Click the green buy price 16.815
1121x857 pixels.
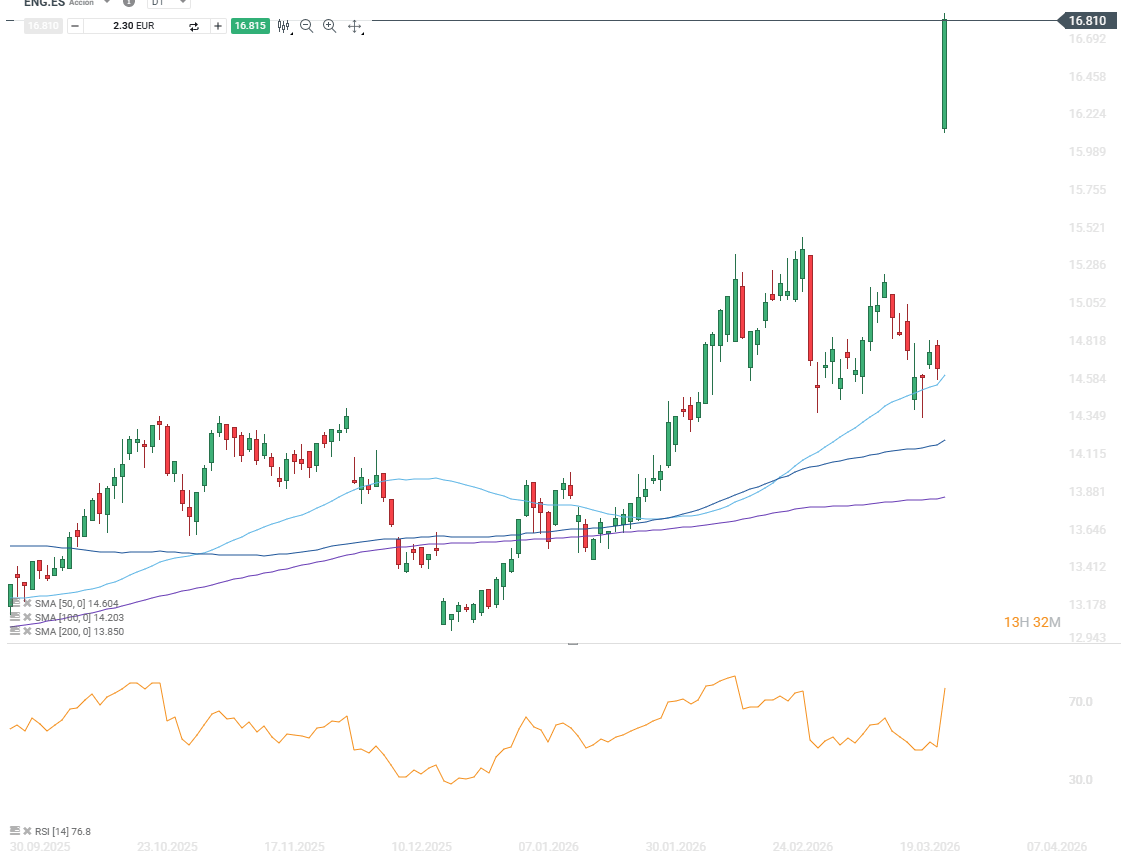coord(250,26)
